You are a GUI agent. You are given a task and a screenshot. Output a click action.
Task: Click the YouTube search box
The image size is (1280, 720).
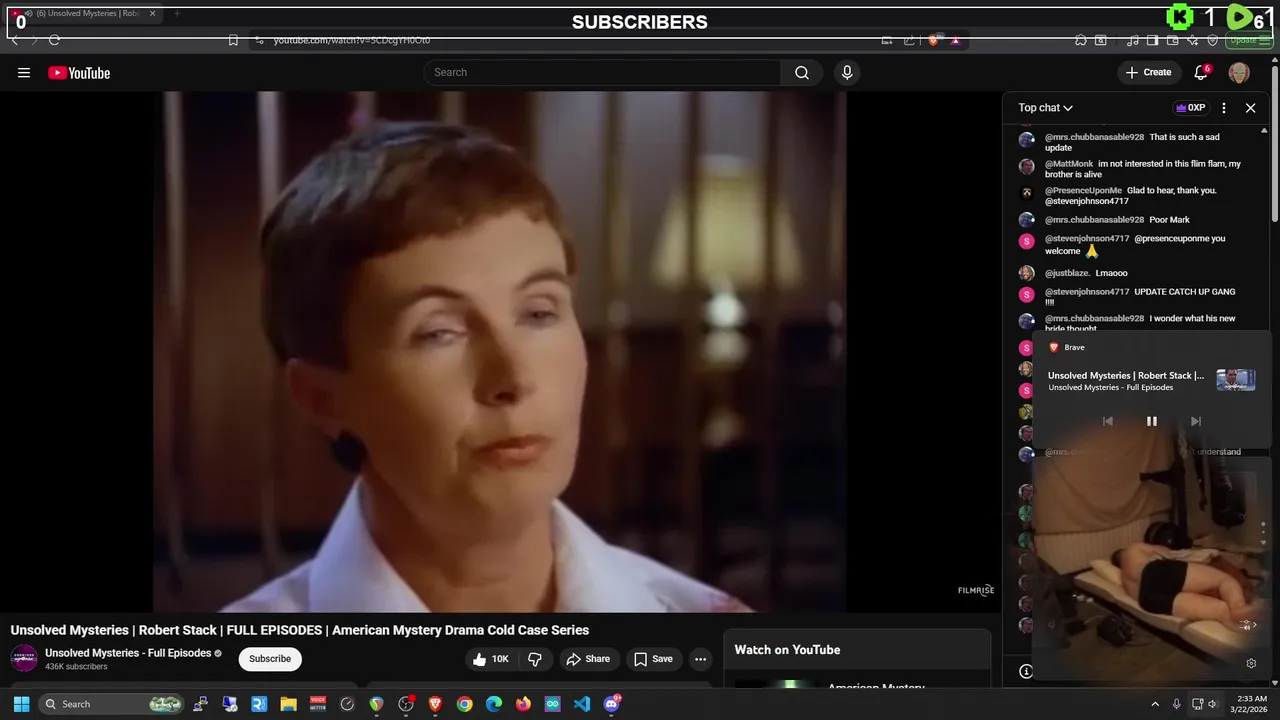pyautogui.click(x=602, y=72)
